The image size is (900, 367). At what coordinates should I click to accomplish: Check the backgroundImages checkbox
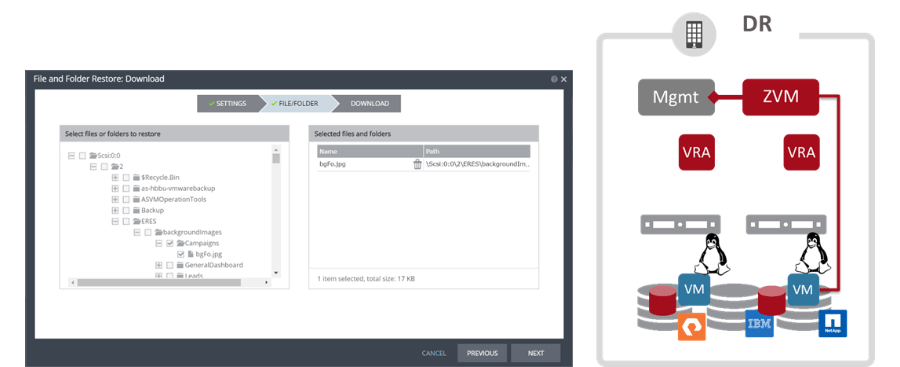(x=148, y=232)
